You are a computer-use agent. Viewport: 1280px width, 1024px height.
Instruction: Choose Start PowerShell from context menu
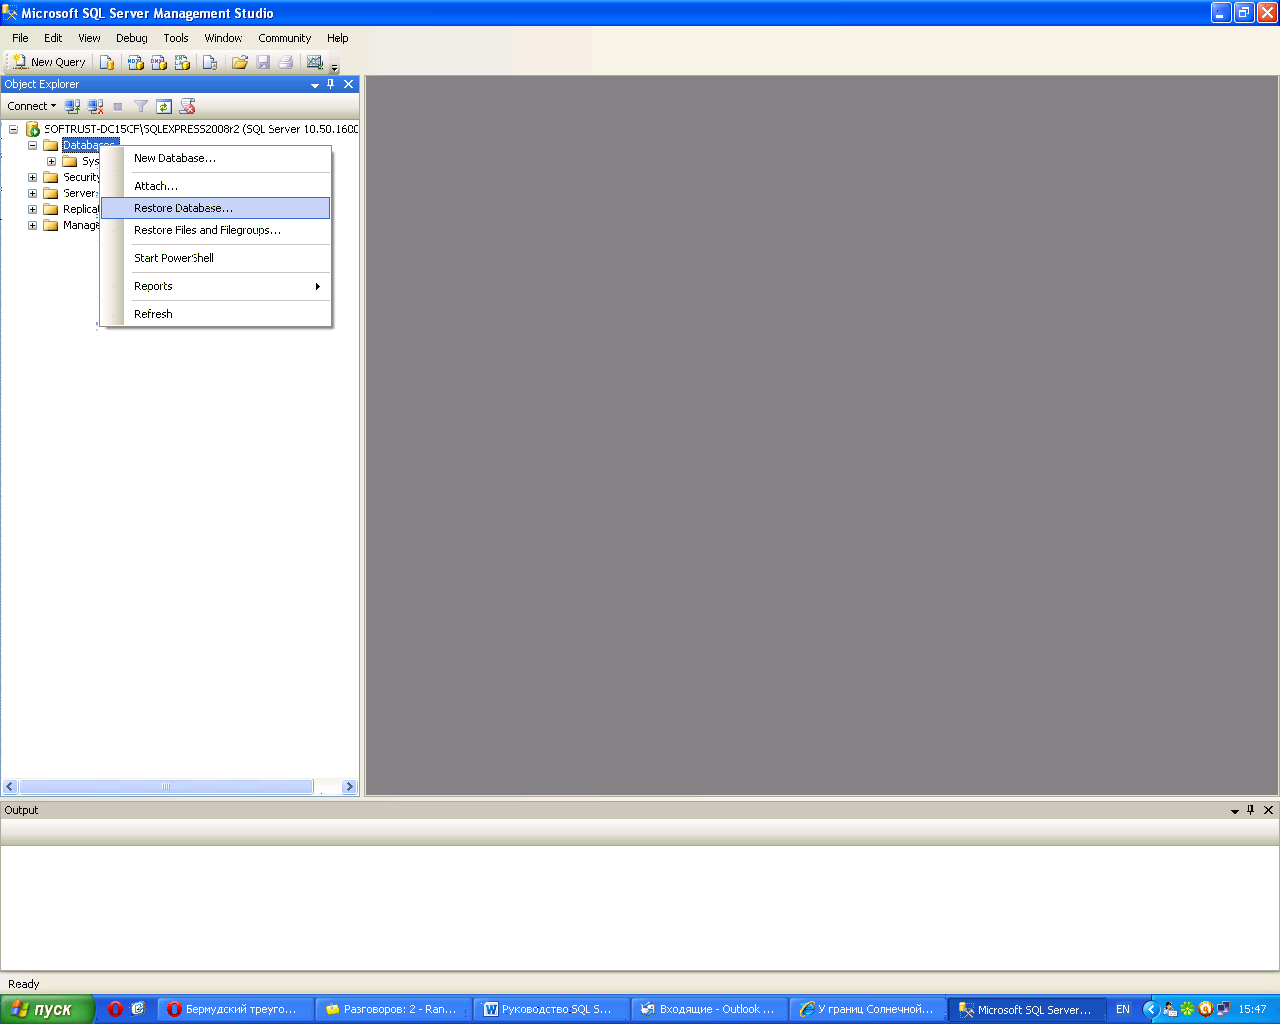point(216,258)
